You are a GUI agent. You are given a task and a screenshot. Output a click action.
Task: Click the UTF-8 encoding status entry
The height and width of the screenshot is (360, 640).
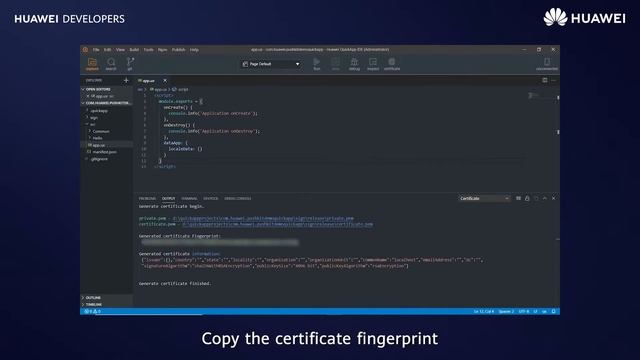pos(524,311)
